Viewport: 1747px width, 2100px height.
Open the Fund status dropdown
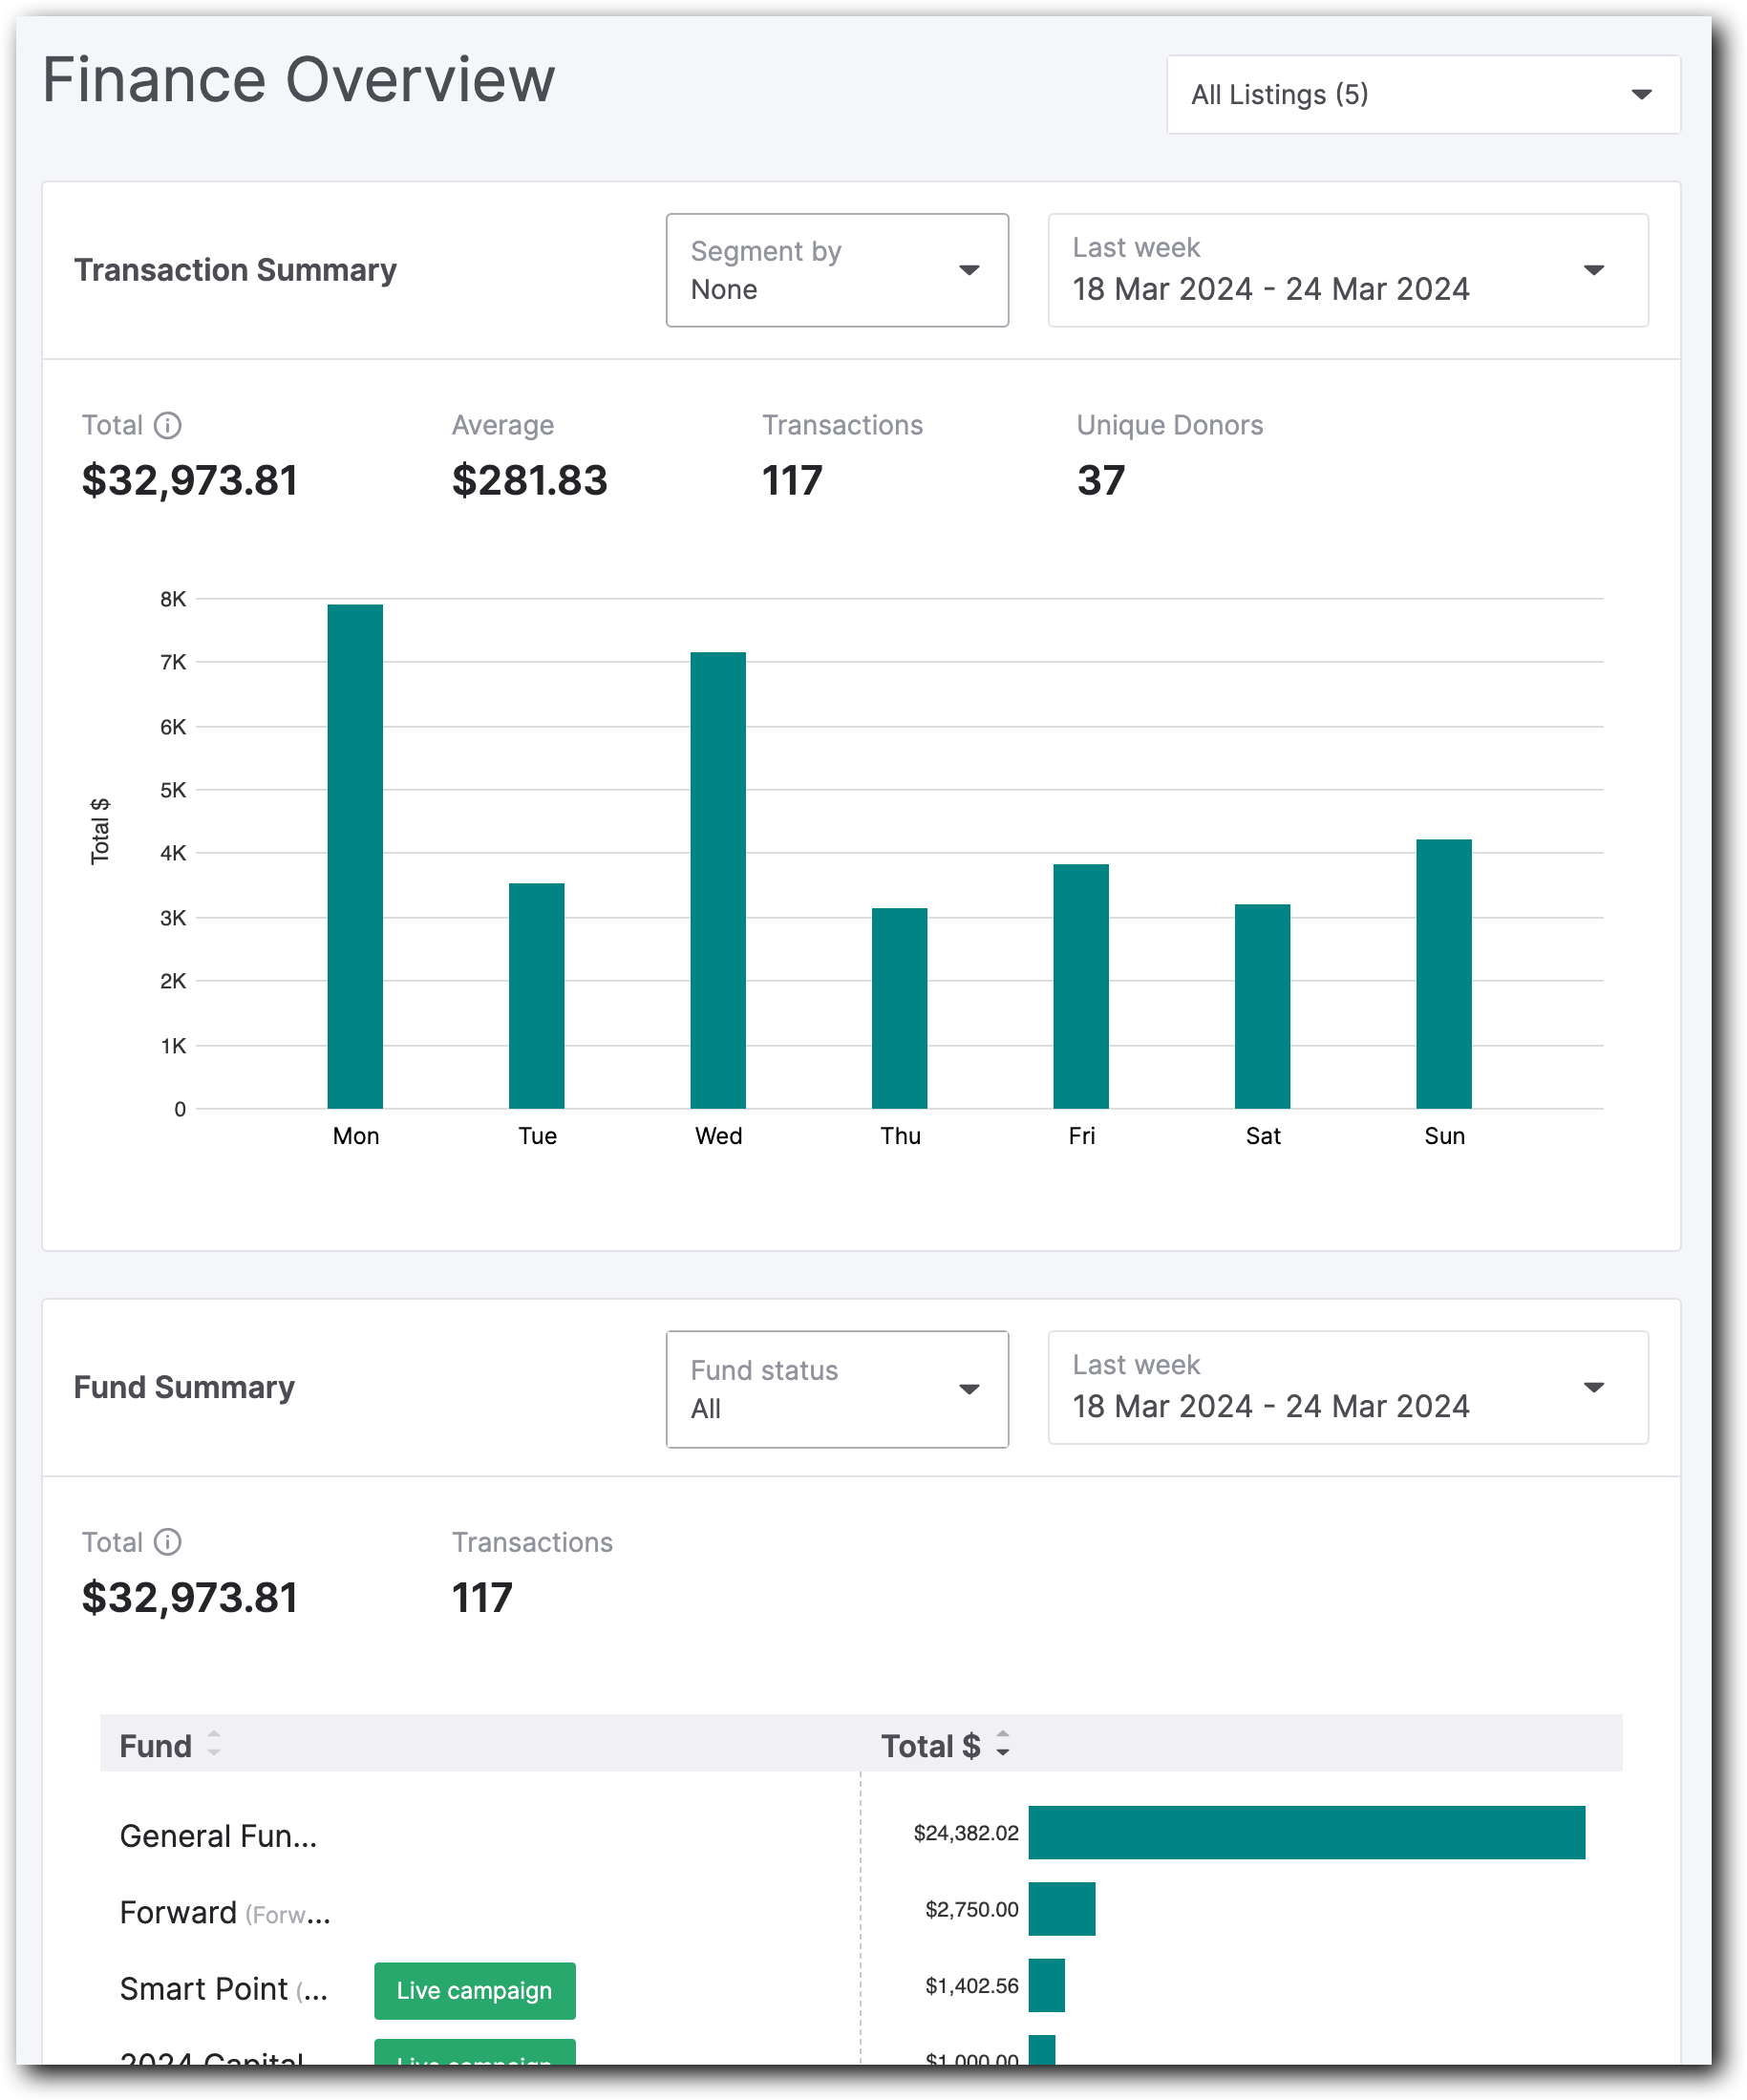[837, 1389]
